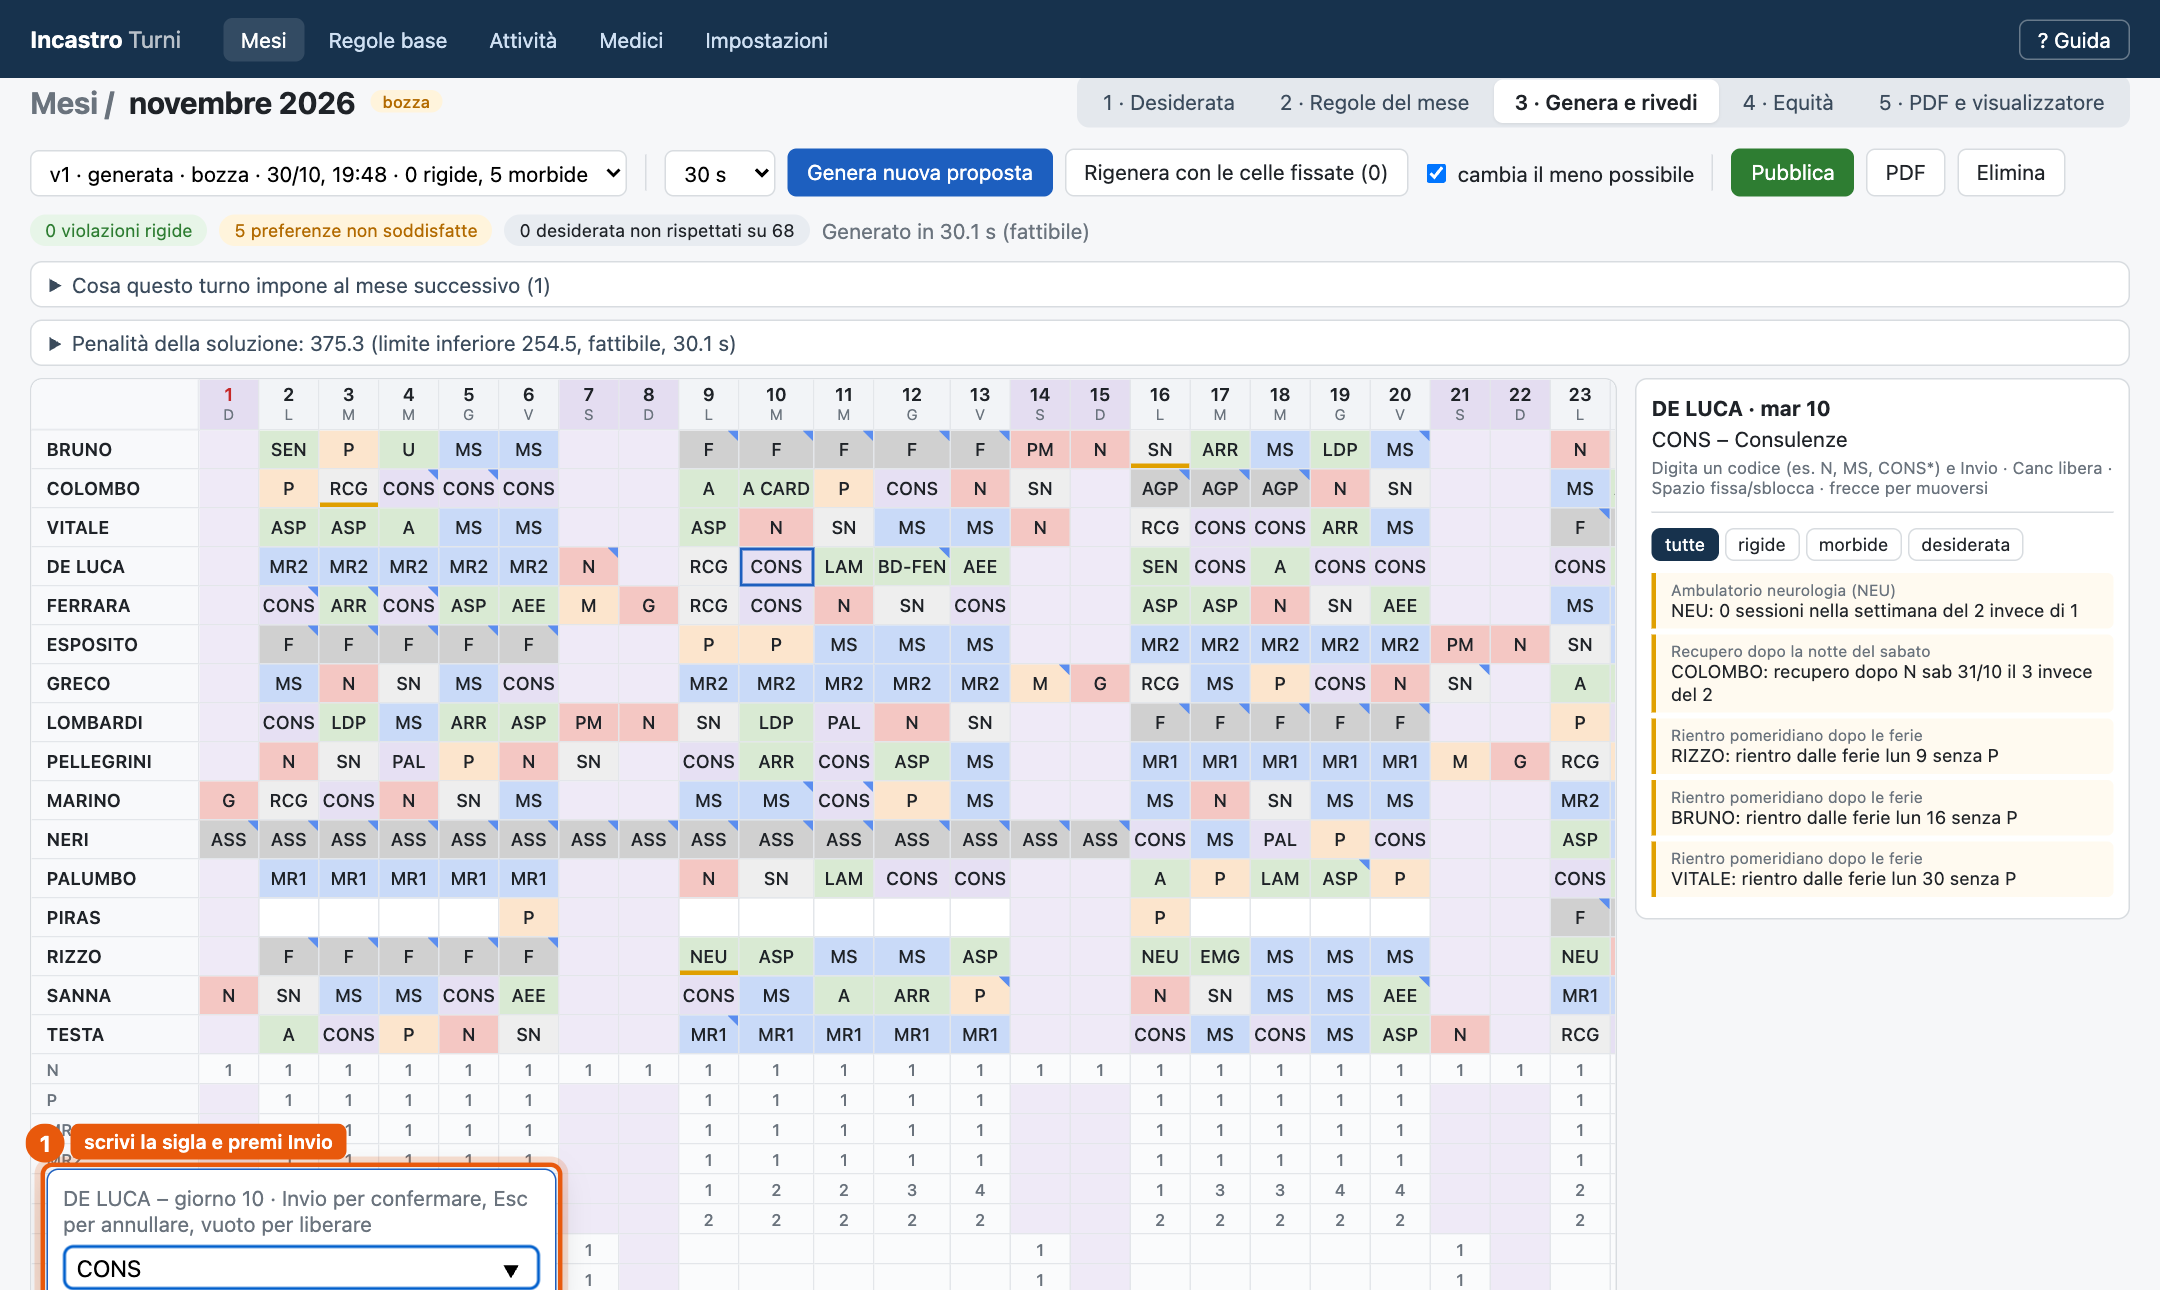Click the RIZZO rientro dalle ferie violation

point(1882,745)
